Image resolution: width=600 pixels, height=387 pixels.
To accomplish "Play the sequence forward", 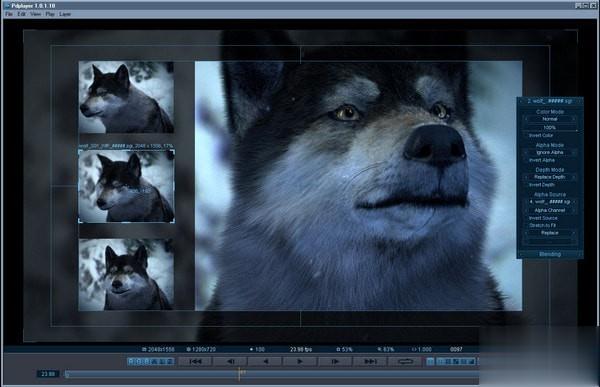I will (300, 361).
